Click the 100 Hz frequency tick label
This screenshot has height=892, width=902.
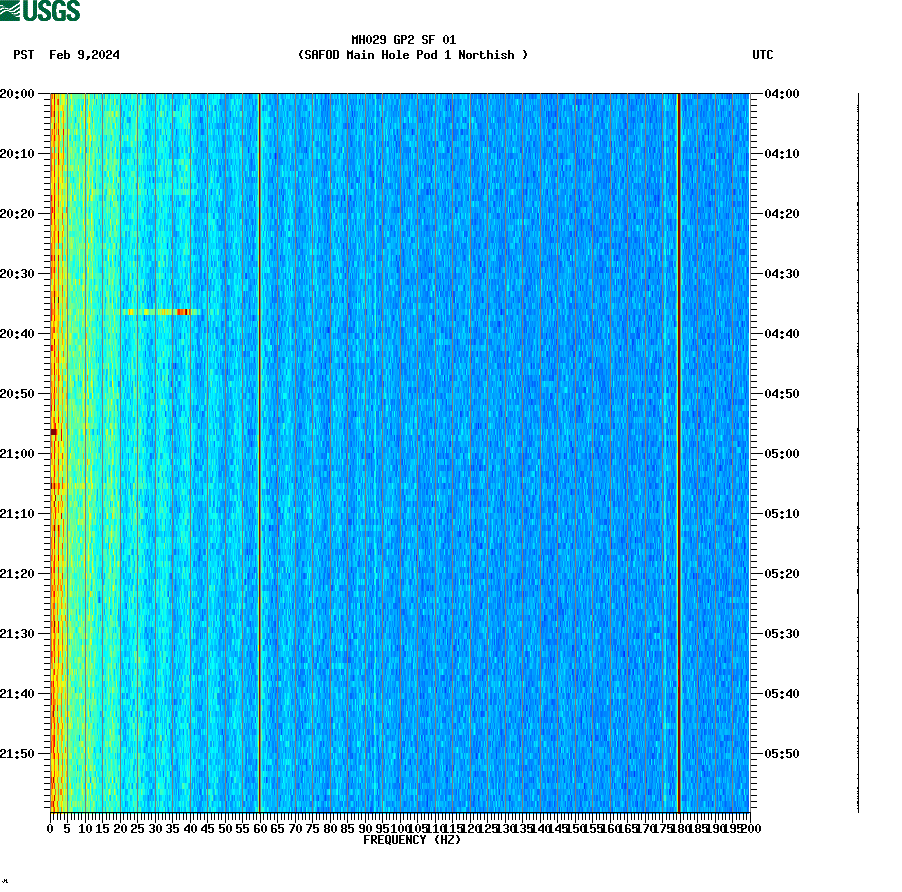pyautogui.click(x=396, y=829)
